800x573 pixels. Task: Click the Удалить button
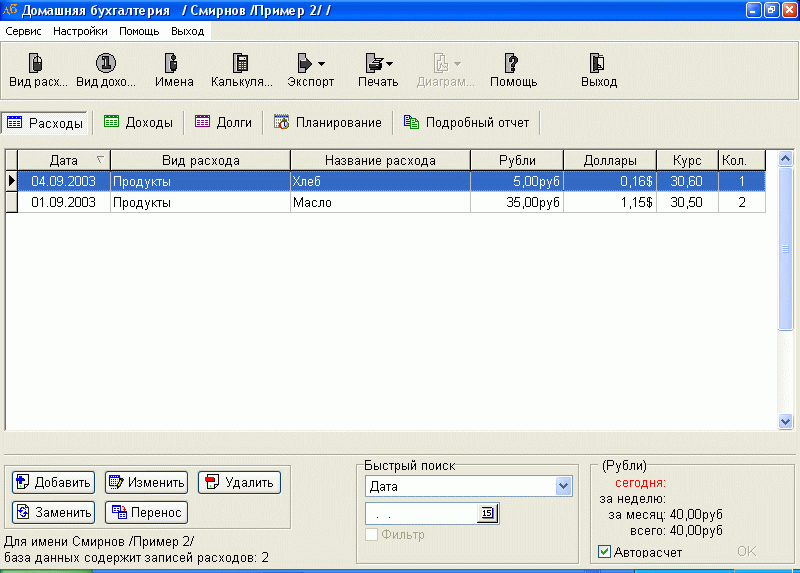coord(239,482)
